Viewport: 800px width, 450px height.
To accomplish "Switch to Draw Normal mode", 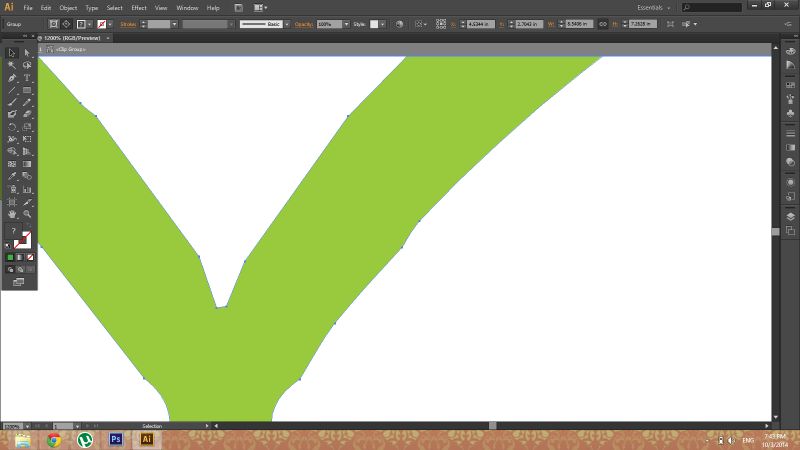I will 10,269.
